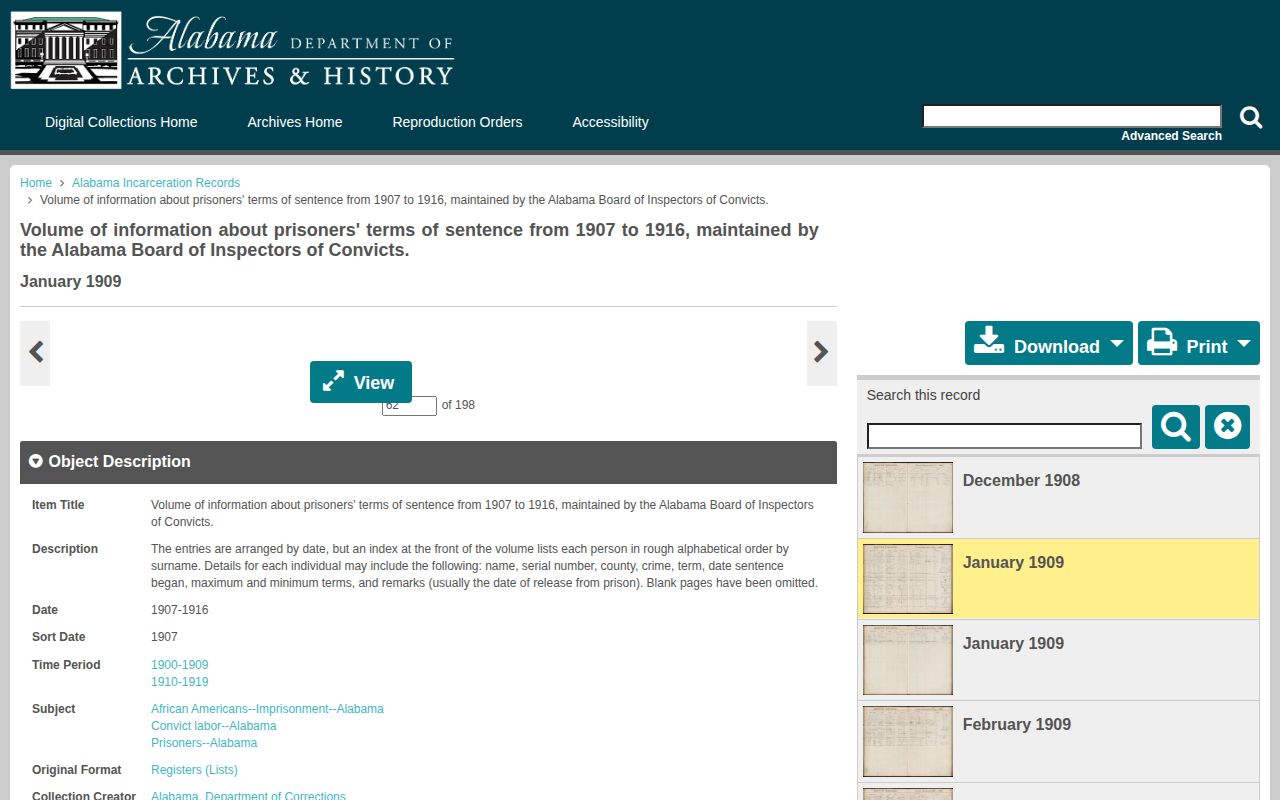Viewport: 1280px width, 800px height.
Task: Open Digital Collections Home
Action: coord(121,122)
